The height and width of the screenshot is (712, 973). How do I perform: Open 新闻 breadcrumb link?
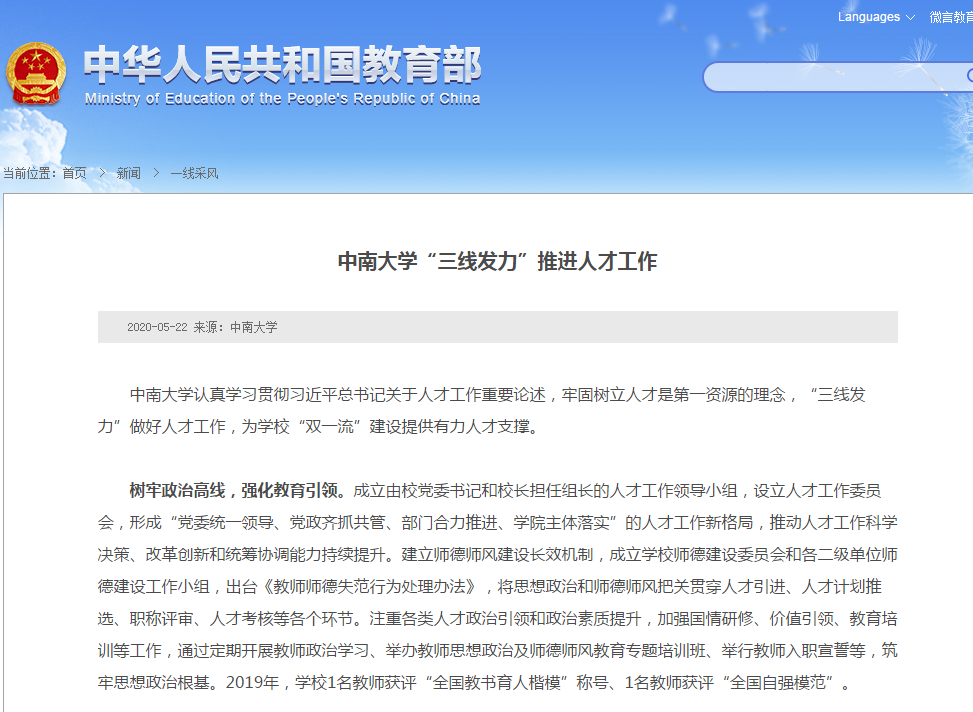[x=128, y=173]
